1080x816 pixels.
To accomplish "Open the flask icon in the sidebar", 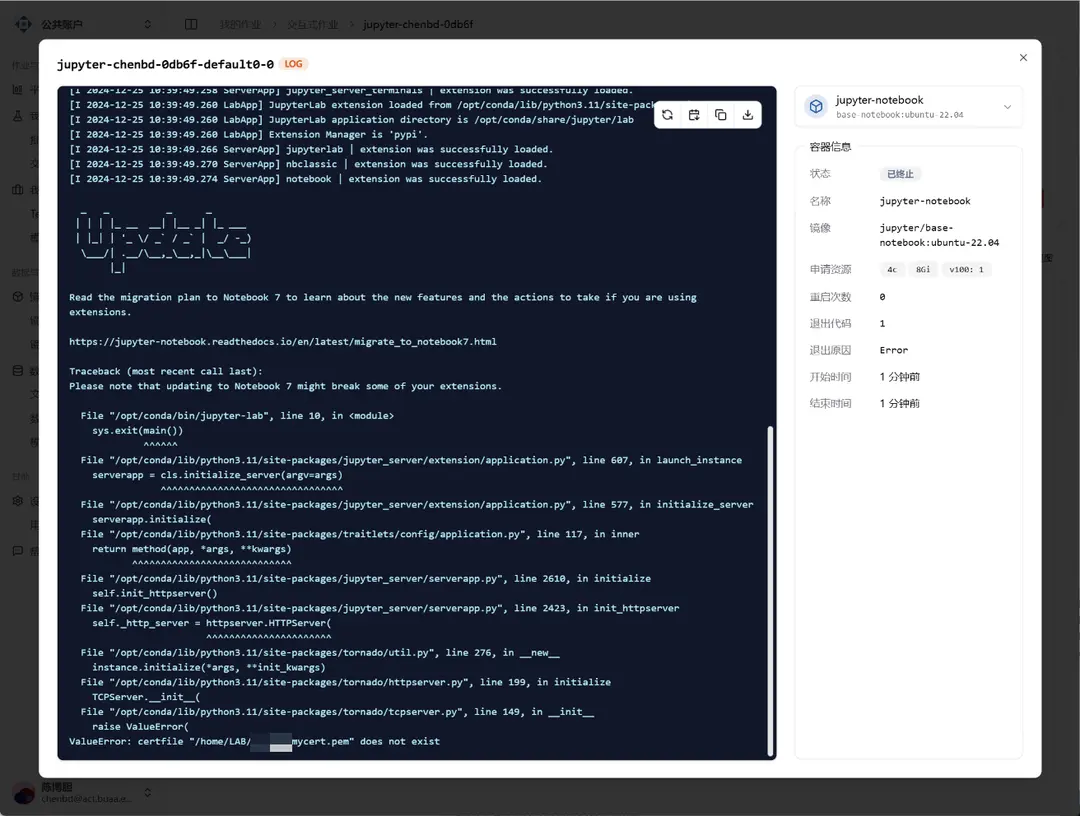I will (x=18, y=116).
